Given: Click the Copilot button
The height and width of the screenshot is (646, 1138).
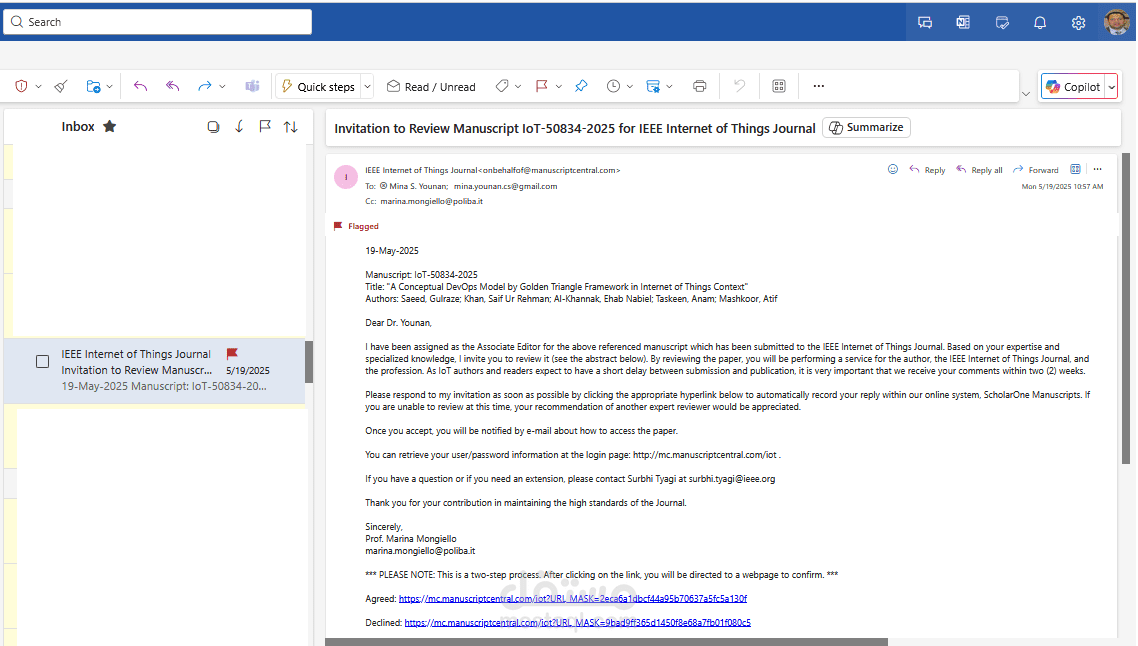Looking at the screenshot, I should [x=1073, y=87].
